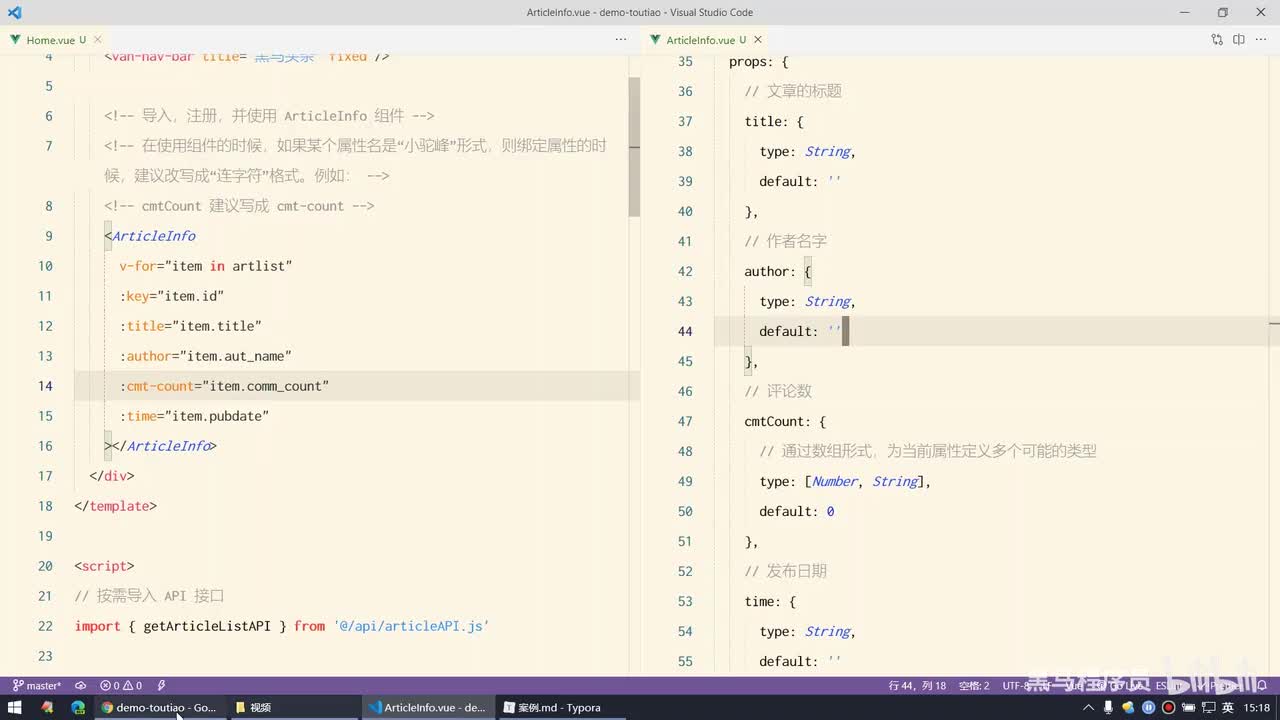The image size is (1280, 720).
Task: Click the lightning bolt status bar icon
Action: (x=161, y=686)
